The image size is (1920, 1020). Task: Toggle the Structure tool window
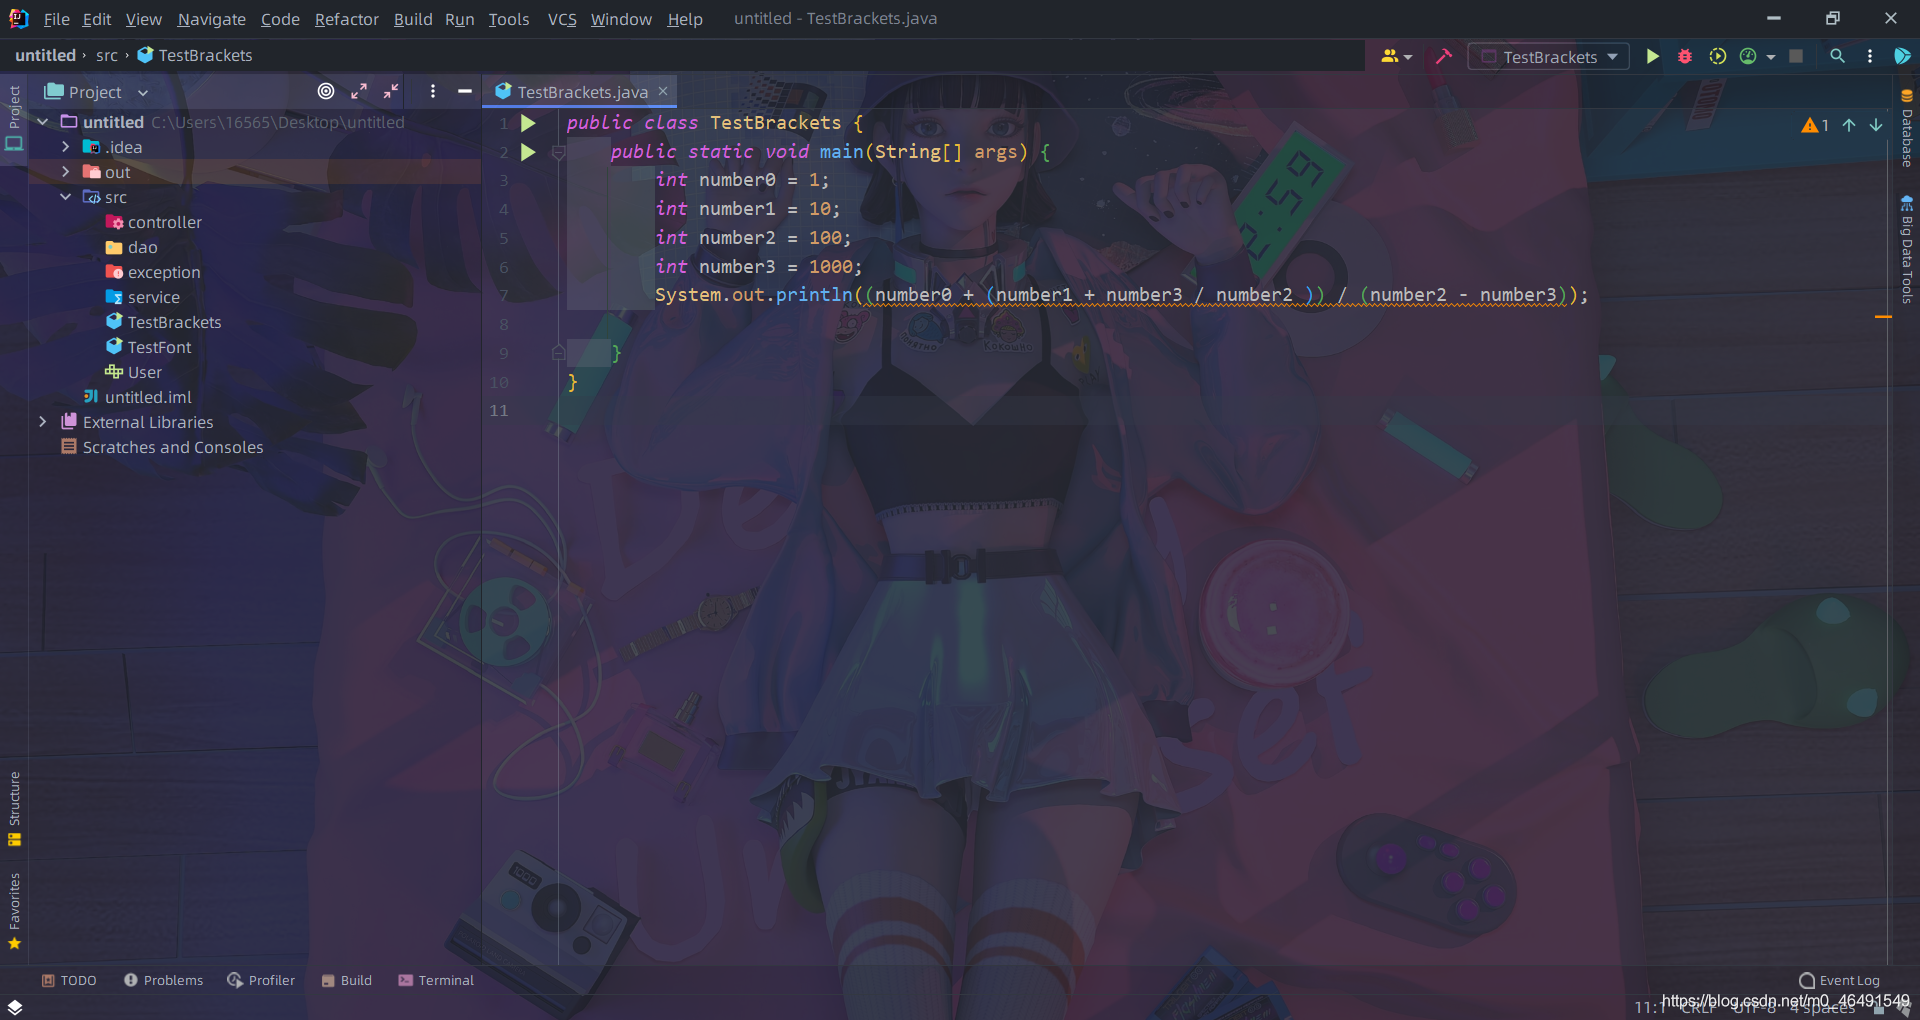14,809
